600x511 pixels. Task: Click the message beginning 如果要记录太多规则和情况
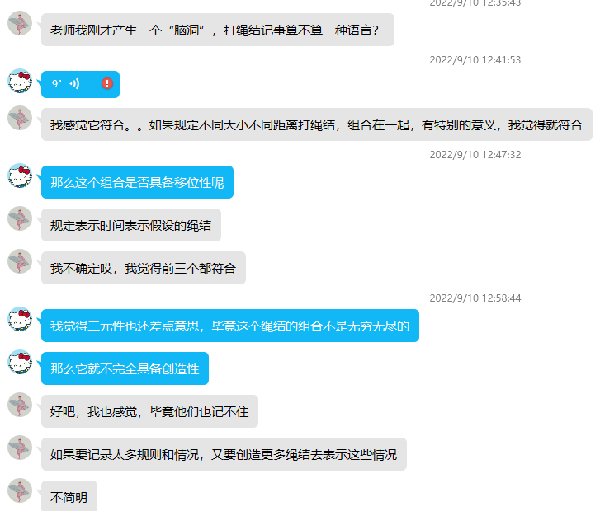tap(224, 454)
